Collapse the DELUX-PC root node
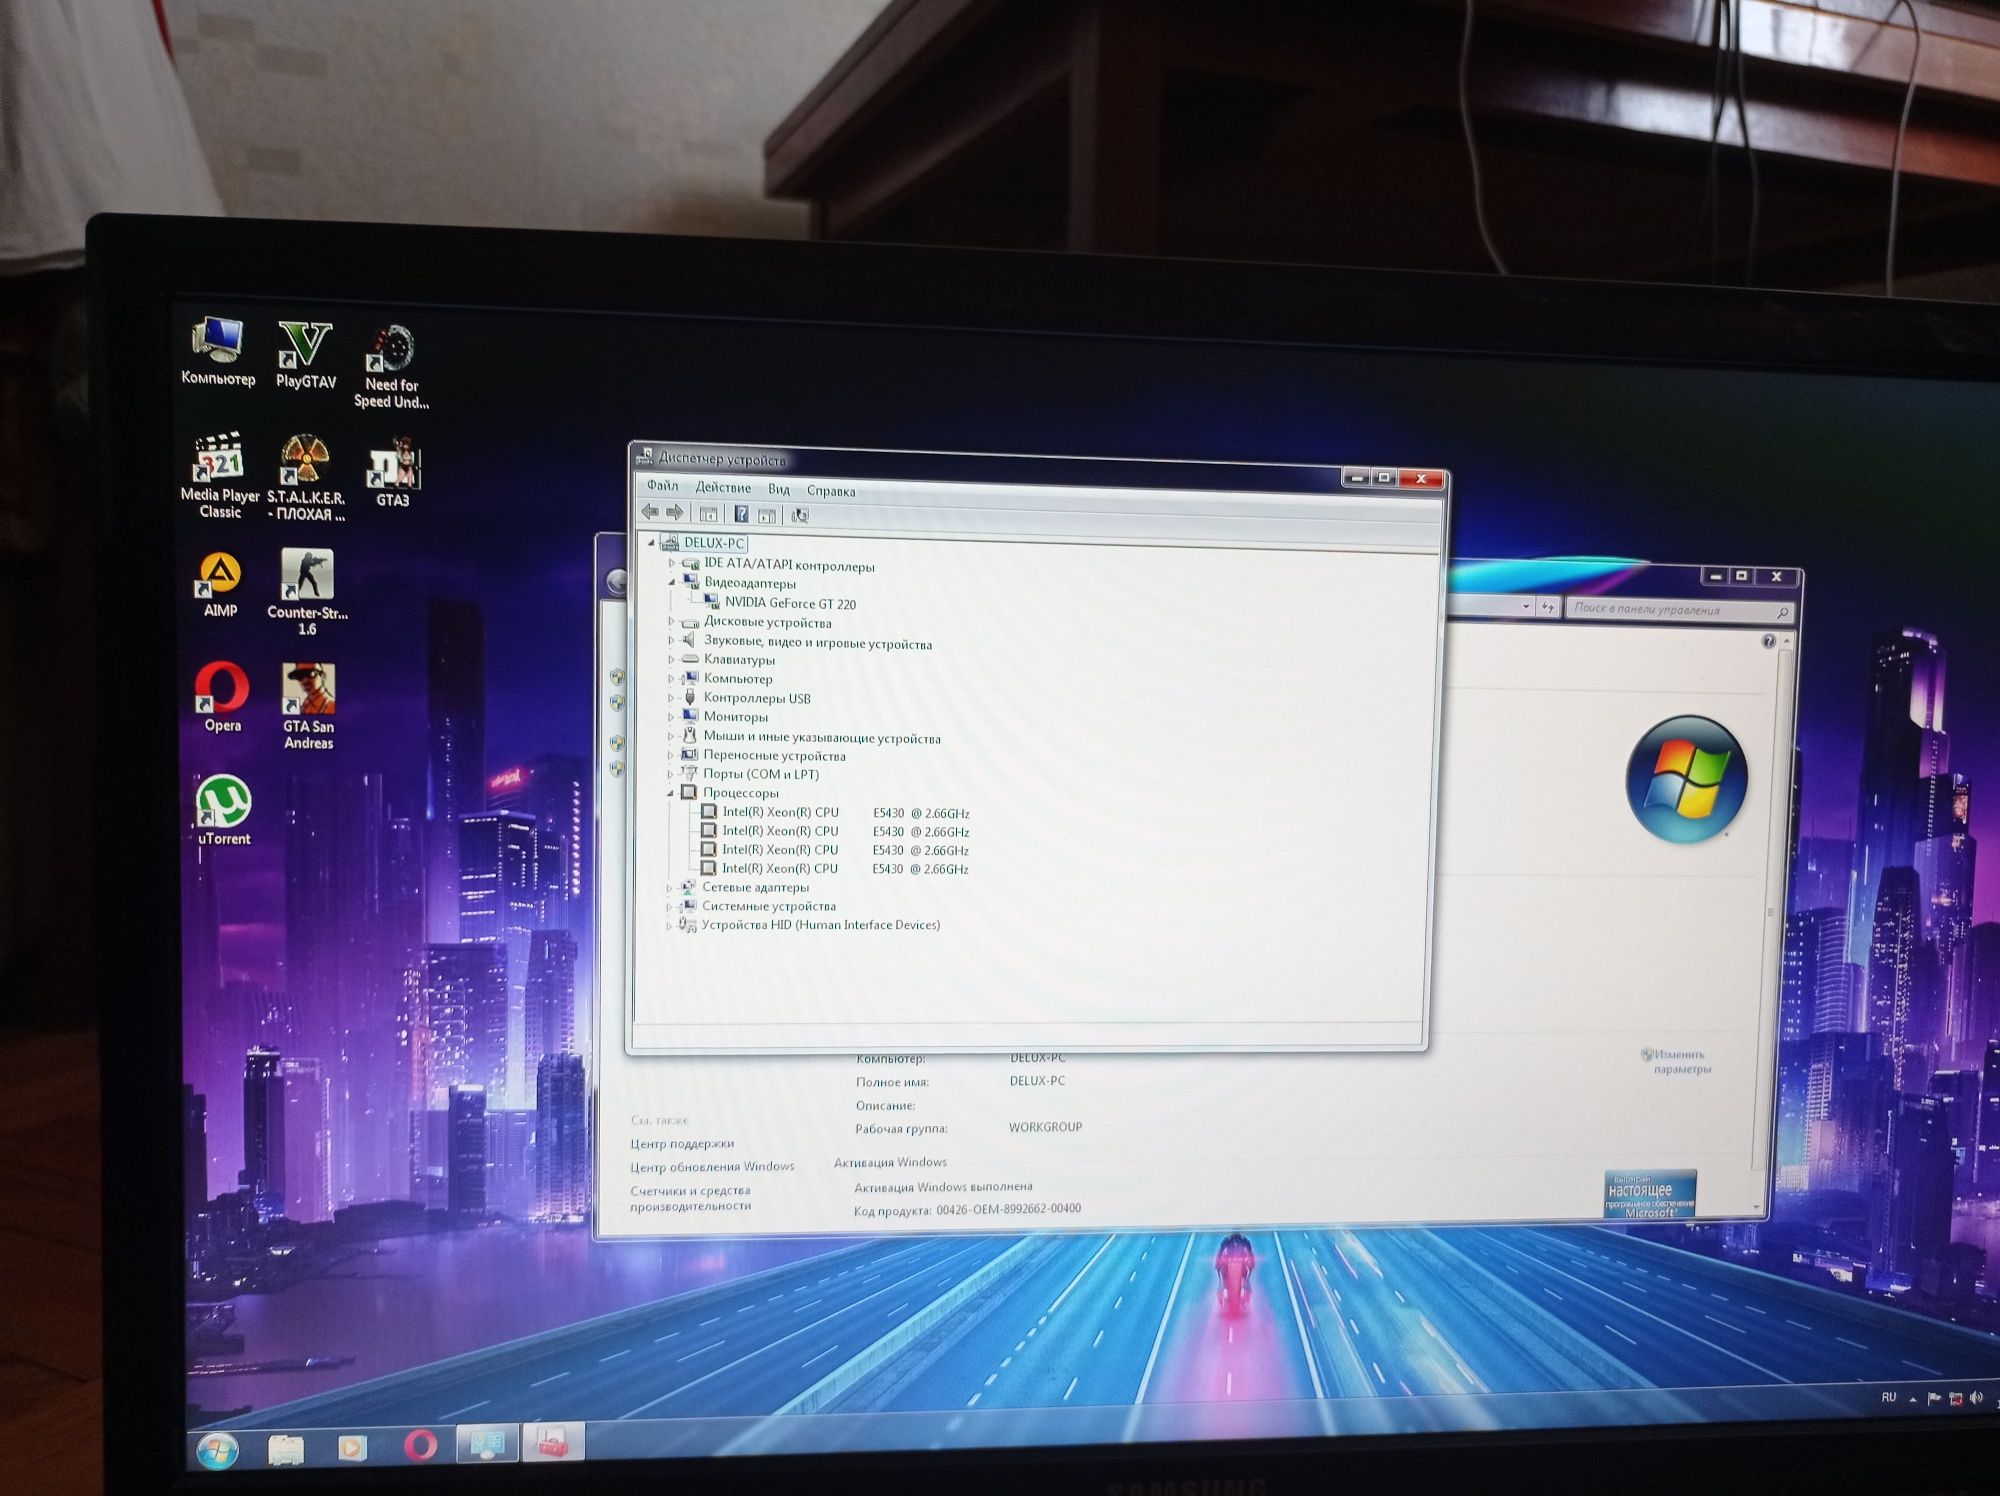The height and width of the screenshot is (1496, 2000). tap(651, 543)
